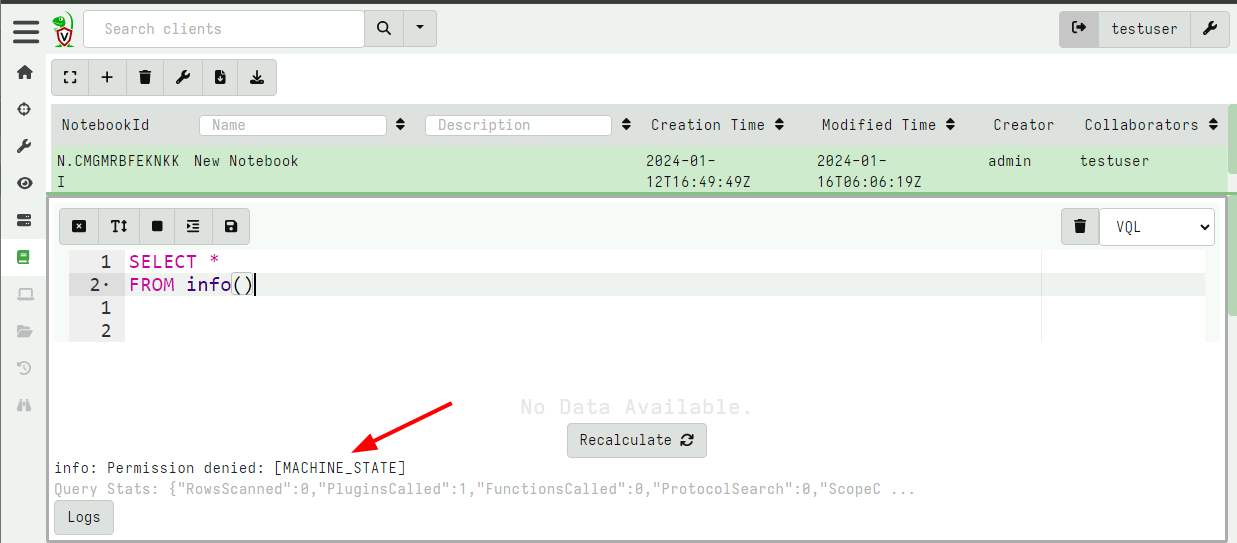Screen dimensions: 1237x543
Task: Sort by Description column arrows
Action: pos(626,125)
